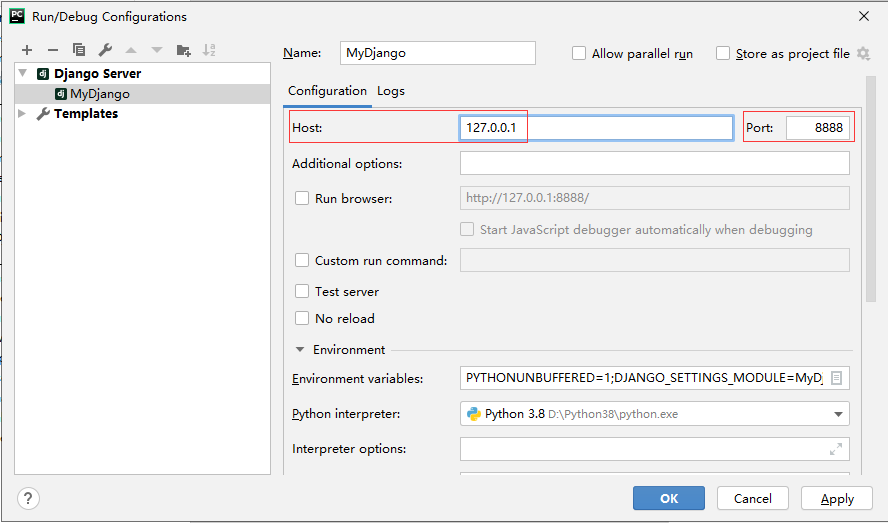Remove configuration with minus icon
This screenshot has width=888, height=523.
point(53,50)
